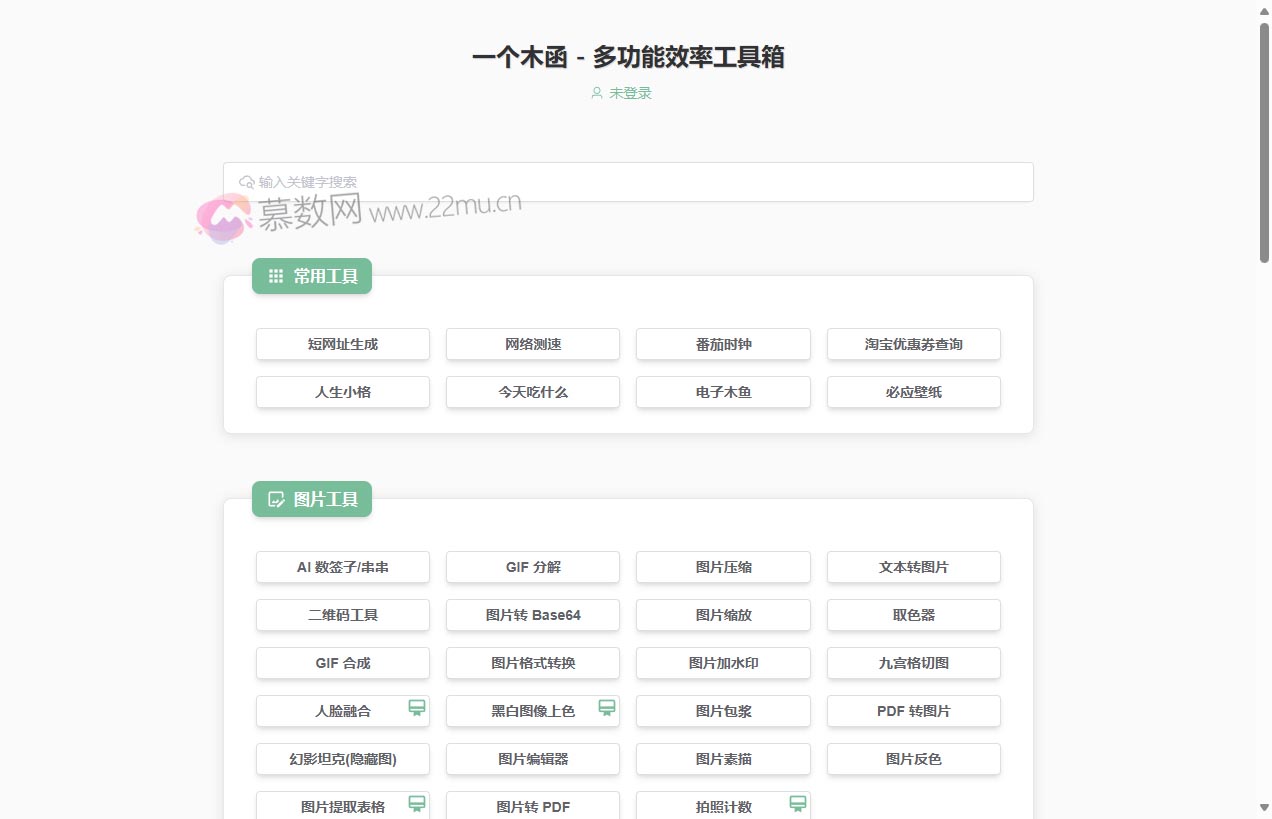This screenshot has width=1272, height=819.
Task: Click the magnifier icon inside the search box
Action: click(245, 181)
